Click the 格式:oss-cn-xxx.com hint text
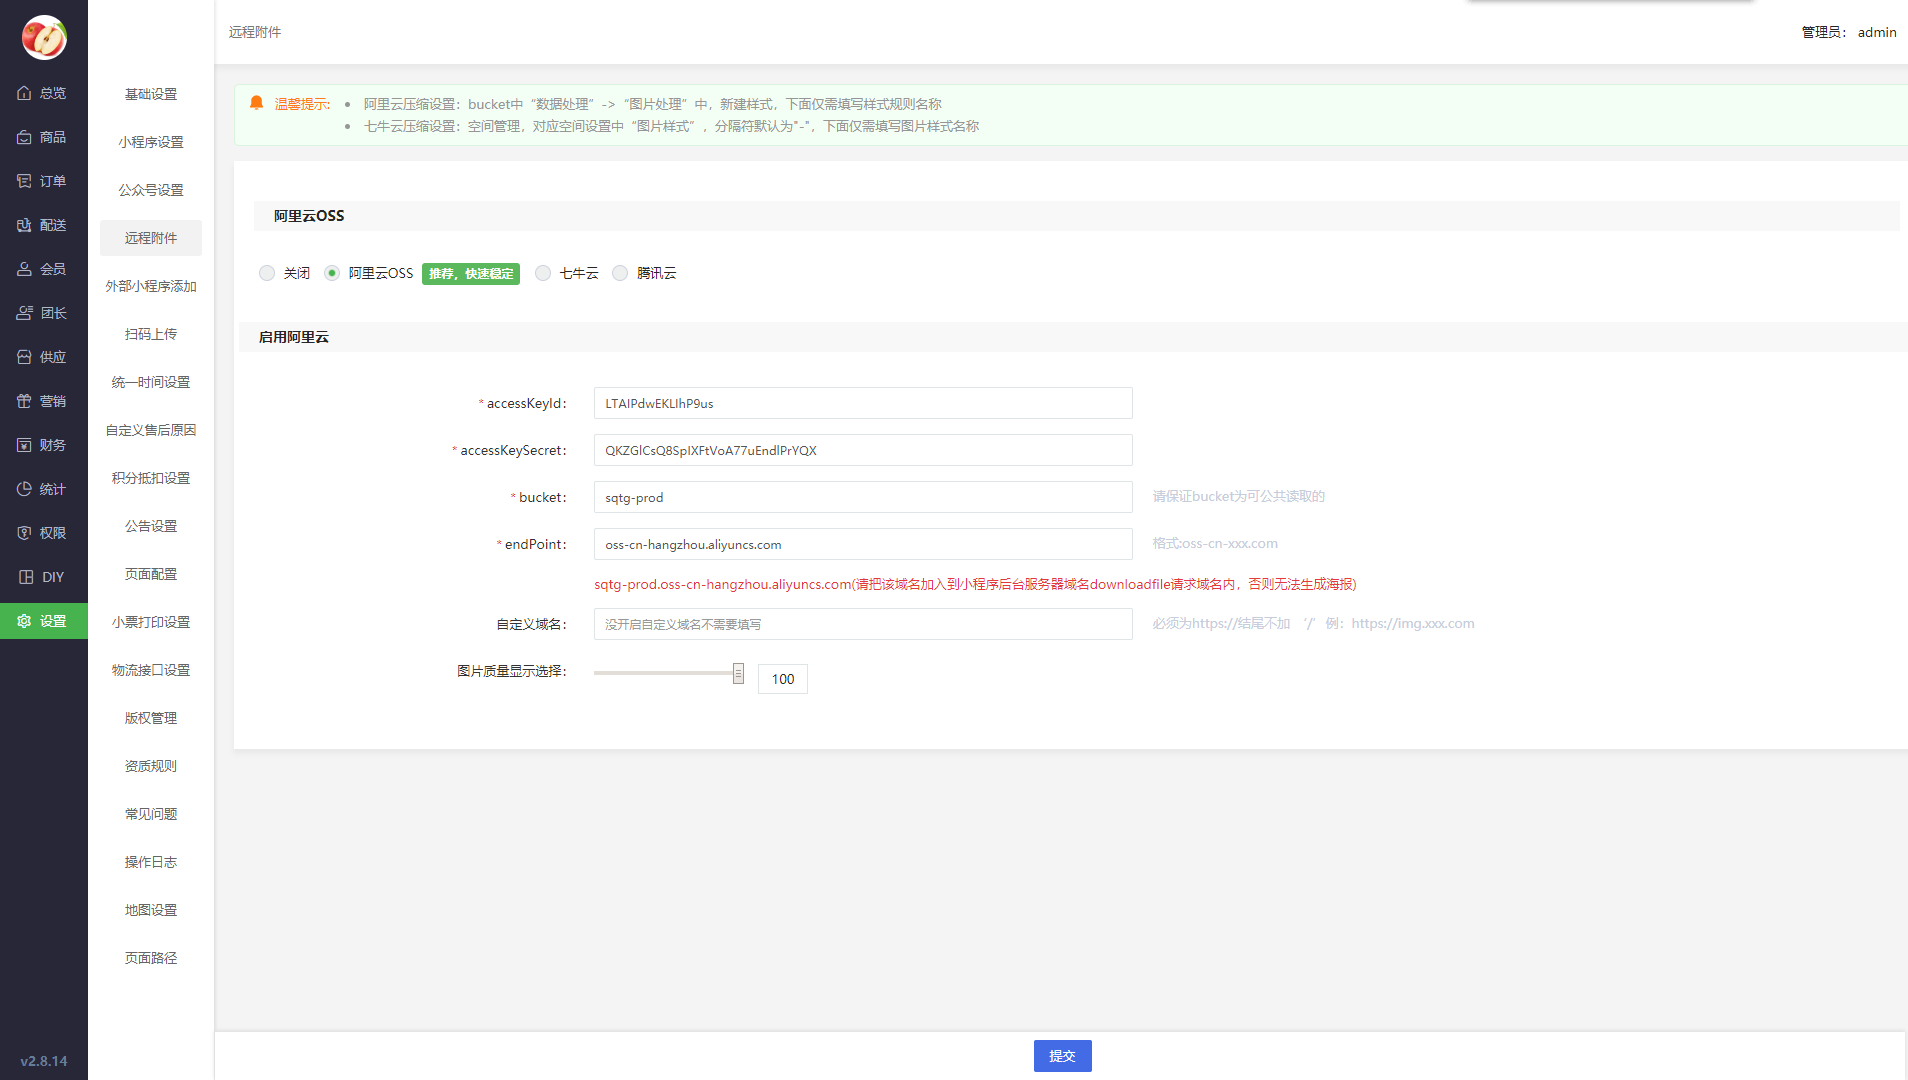This screenshot has height=1080, width=1908. coord(1215,543)
